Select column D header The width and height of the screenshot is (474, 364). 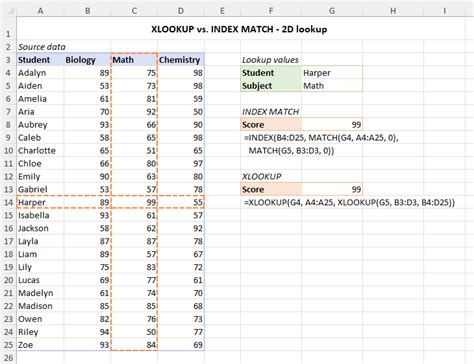click(181, 11)
